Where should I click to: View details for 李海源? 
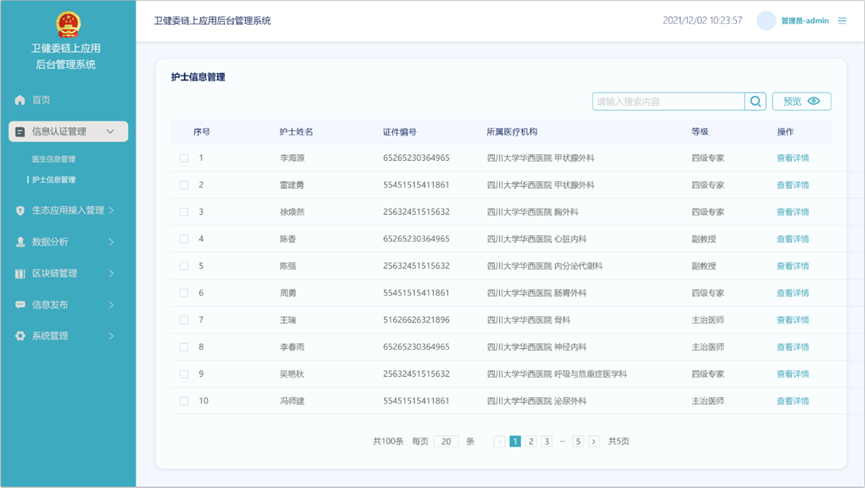(x=793, y=158)
